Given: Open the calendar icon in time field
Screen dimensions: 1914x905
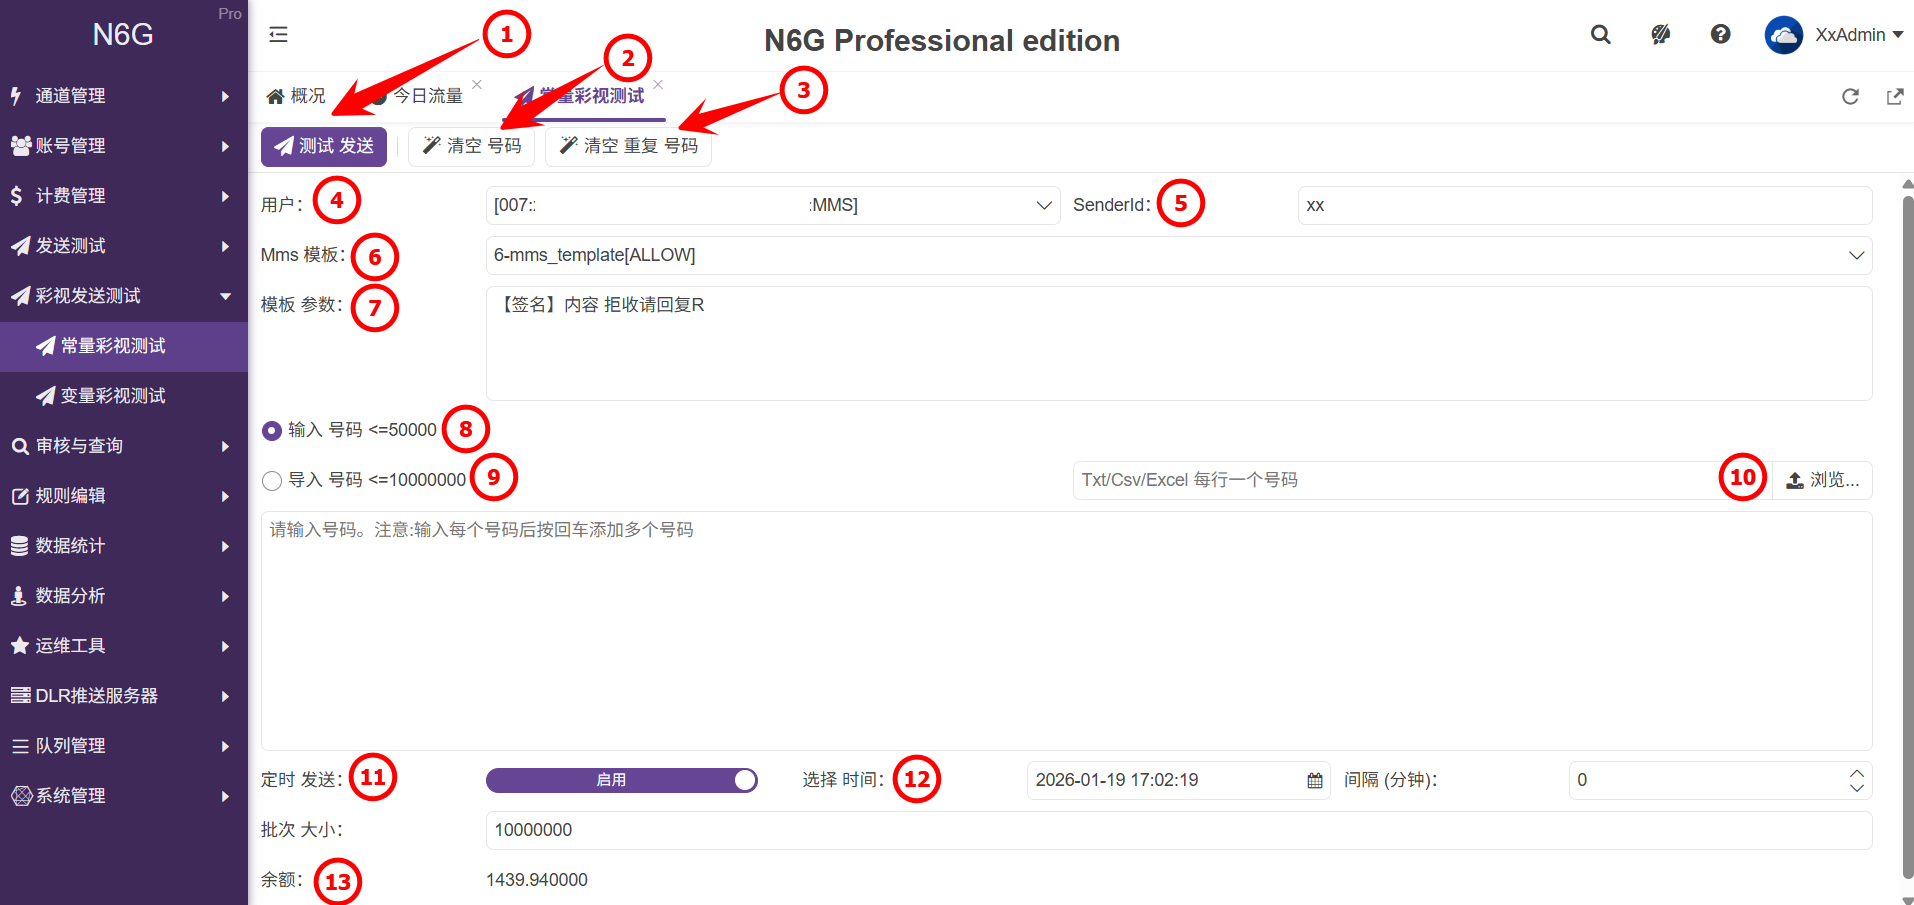Looking at the screenshot, I should 1314,781.
